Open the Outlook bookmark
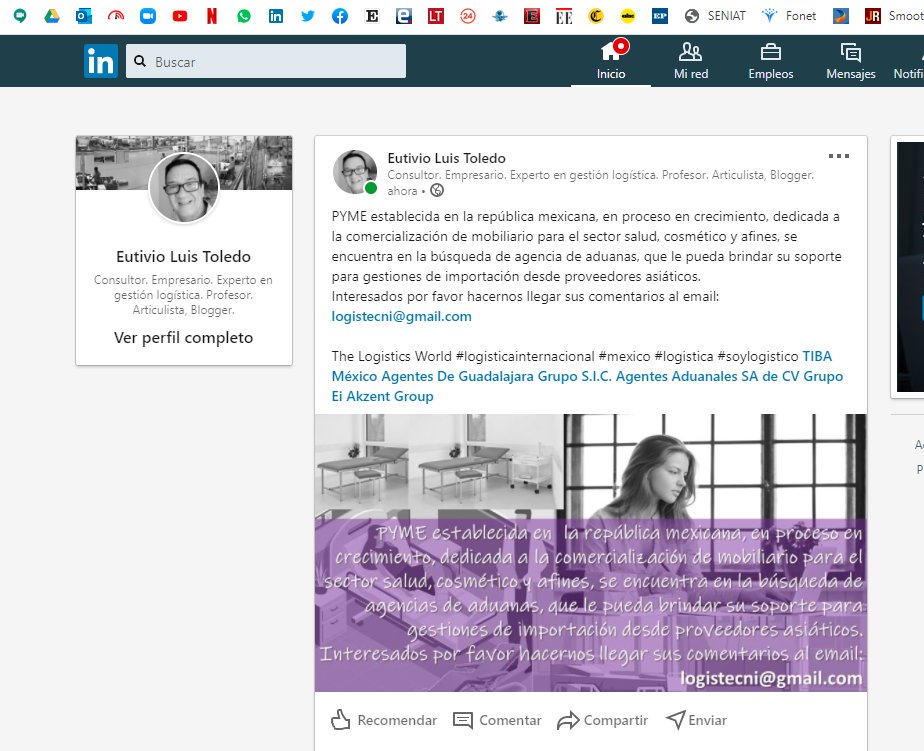Image resolution: width=924 pixels, height=751 pixels. click(x=84, y=16)
